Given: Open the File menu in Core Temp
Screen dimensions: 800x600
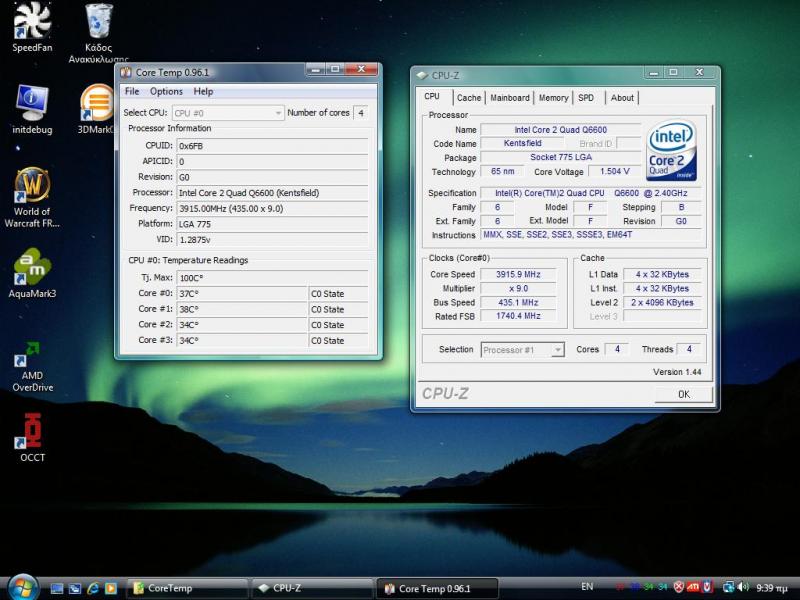Looking at the screenshot, I should point(132,91).
